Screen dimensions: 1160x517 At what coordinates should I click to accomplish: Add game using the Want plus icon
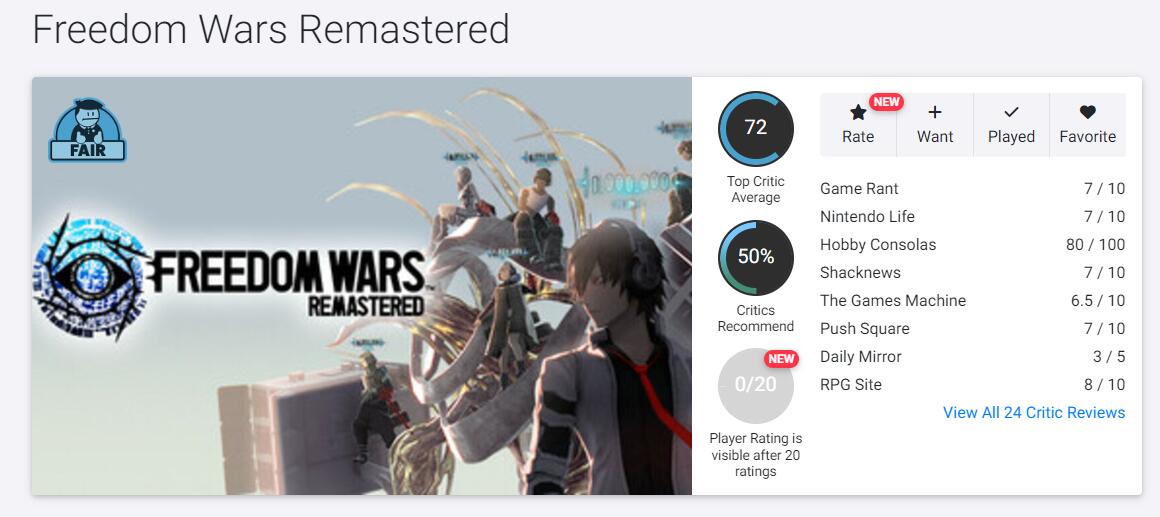(x=935, y=113)
